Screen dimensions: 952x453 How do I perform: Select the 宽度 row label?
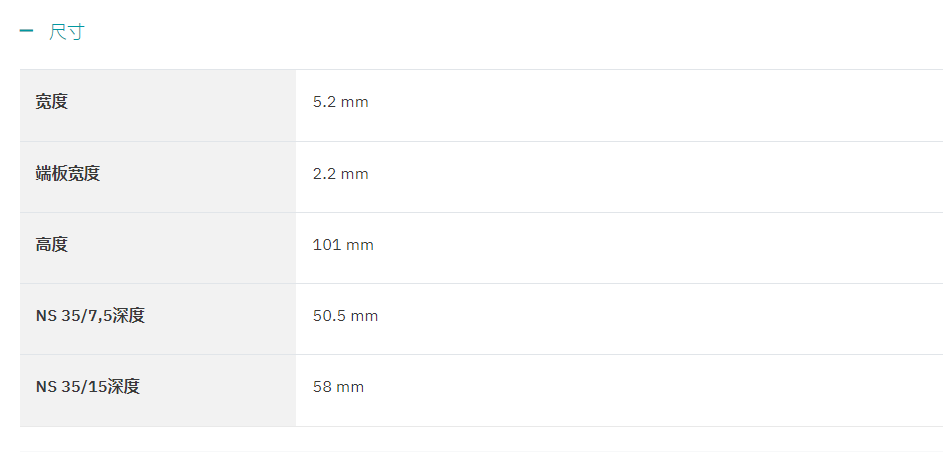[52, 102]
